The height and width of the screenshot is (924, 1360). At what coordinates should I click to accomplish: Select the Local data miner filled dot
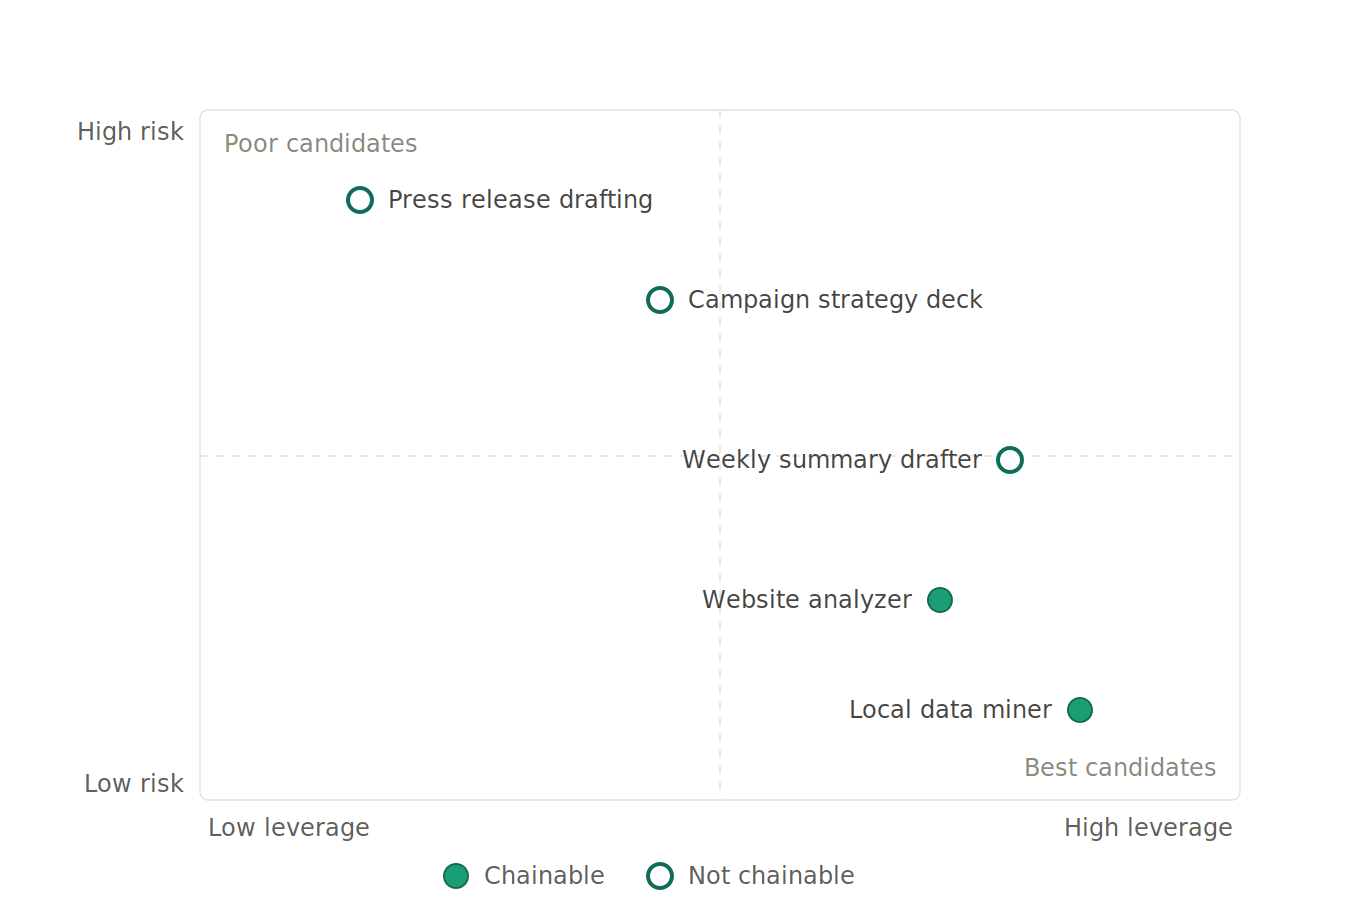pos(1080,710)
